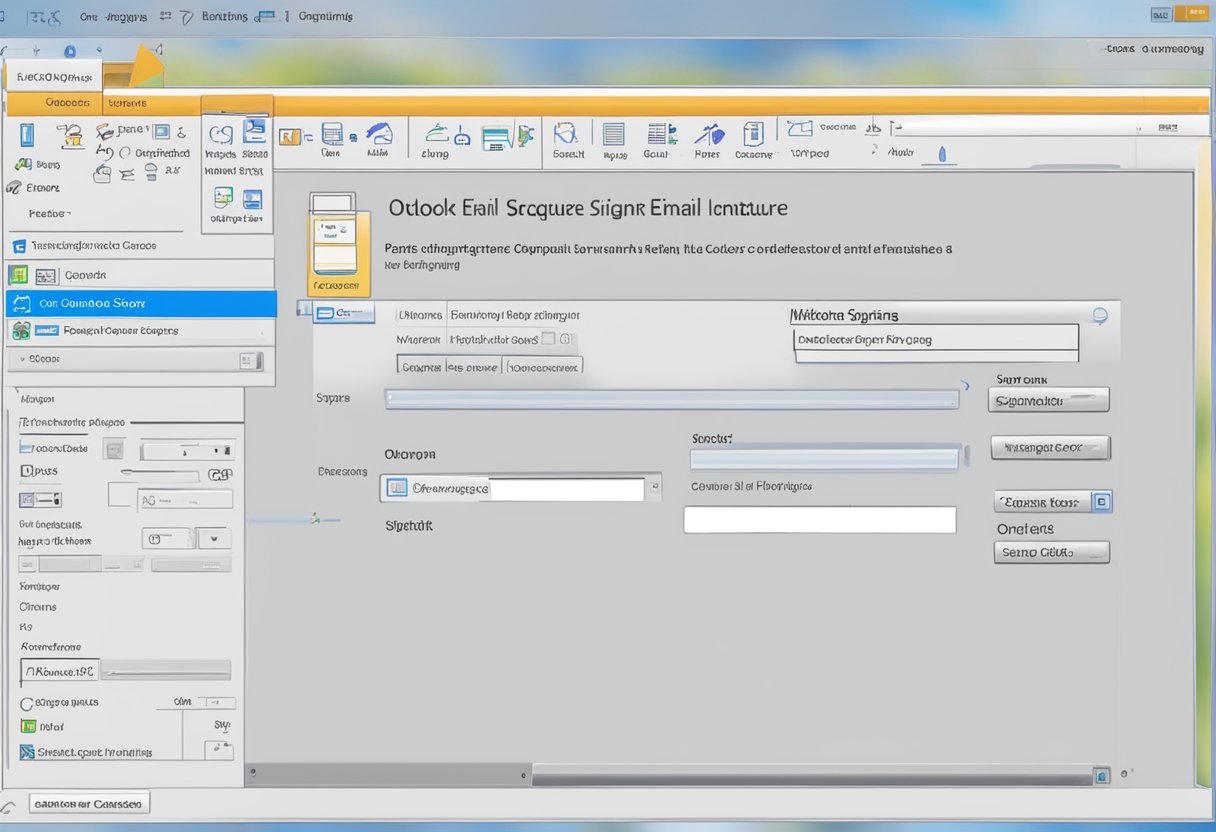Image resolution: width=1216 pixels, height=832 pixels.
Task: Select the highlighted Common Store item in the sidebar
Action: (x=140, y=305)
